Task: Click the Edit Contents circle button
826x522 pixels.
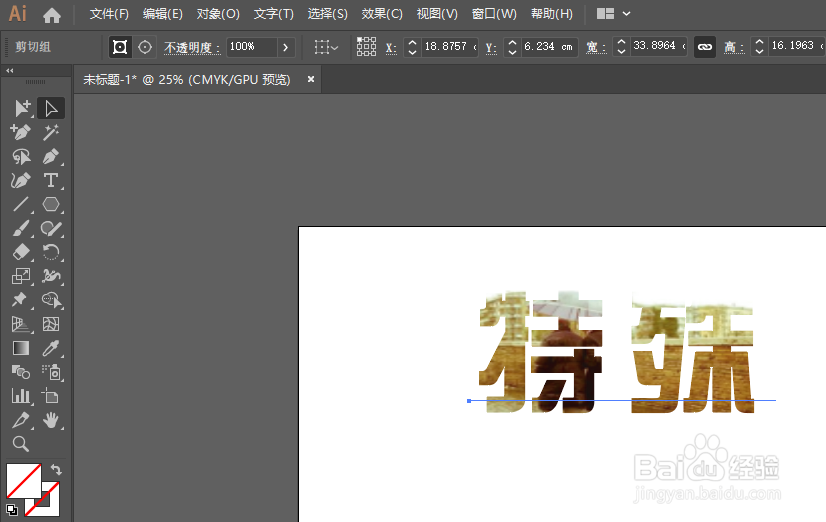Action: click(145, 47)
